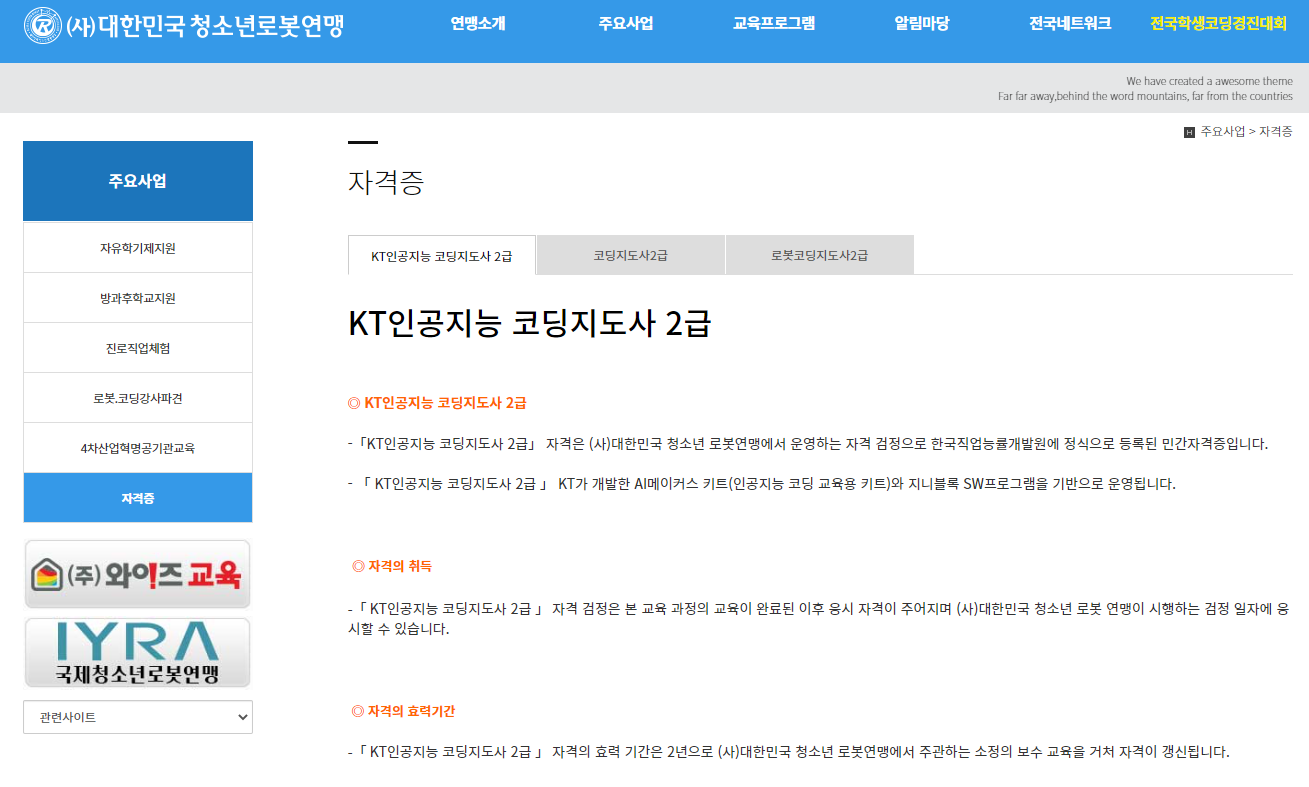The image size is (1309, 787).
Task: Open 방과후학교지원 in the sidebar
Action: 138,298
